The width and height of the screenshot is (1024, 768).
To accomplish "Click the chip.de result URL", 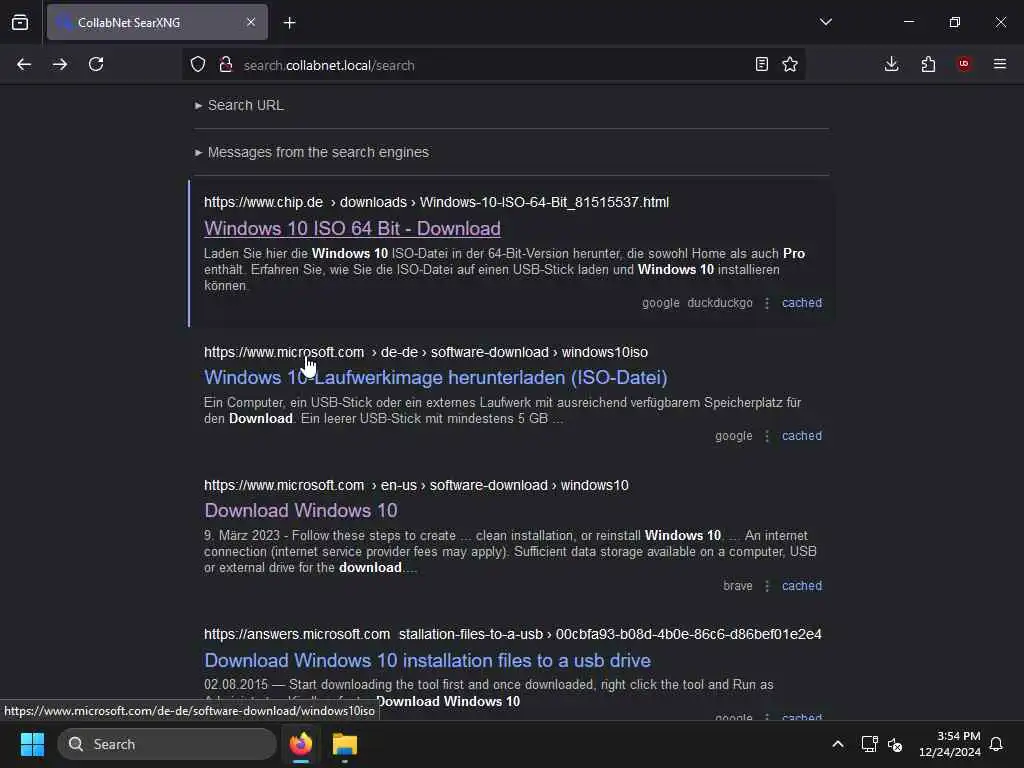I will tap(436, 202).
